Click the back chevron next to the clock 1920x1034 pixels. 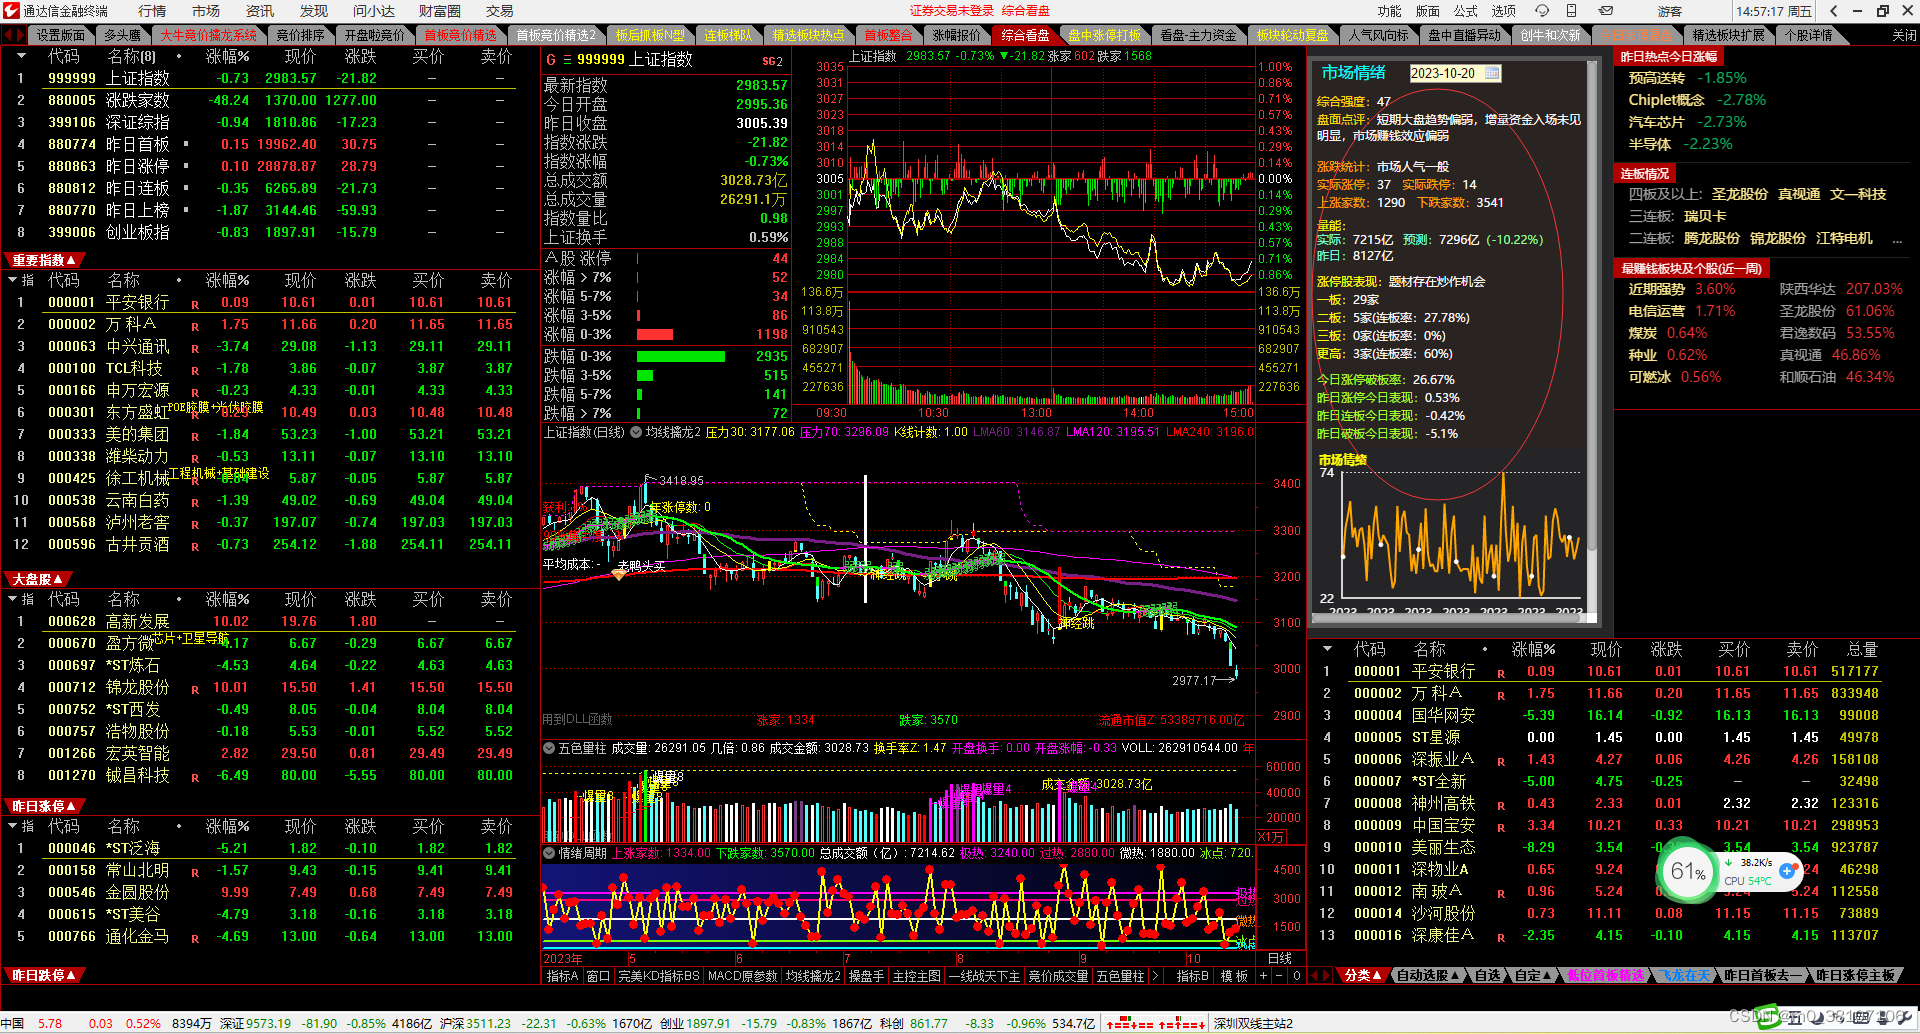coord(1833,11)
